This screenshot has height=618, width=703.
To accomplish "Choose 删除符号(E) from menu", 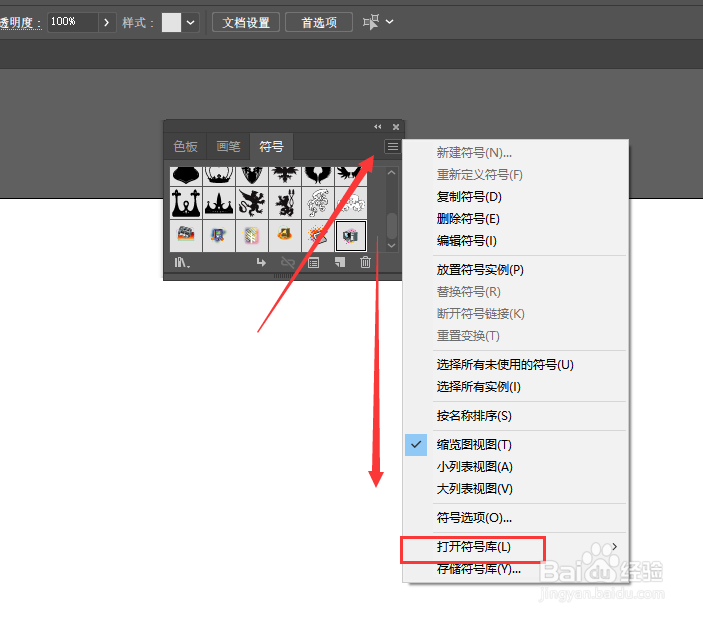I will click(516, 219).
